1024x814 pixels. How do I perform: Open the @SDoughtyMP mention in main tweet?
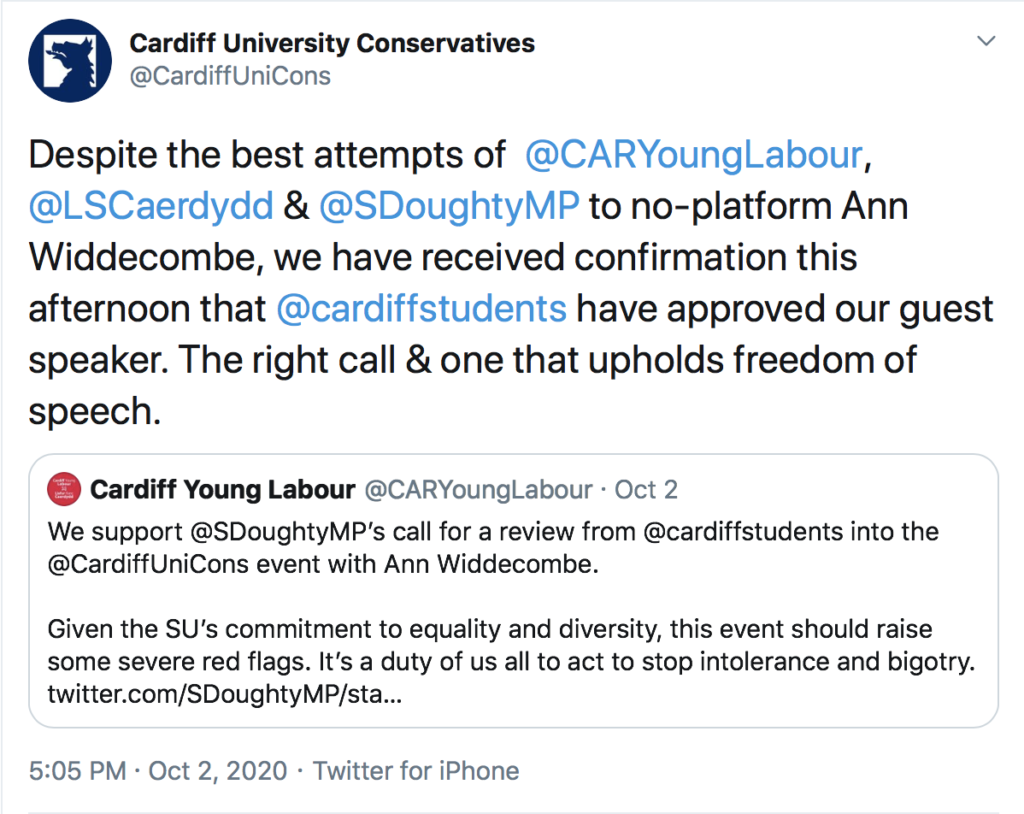pos(449,206)
